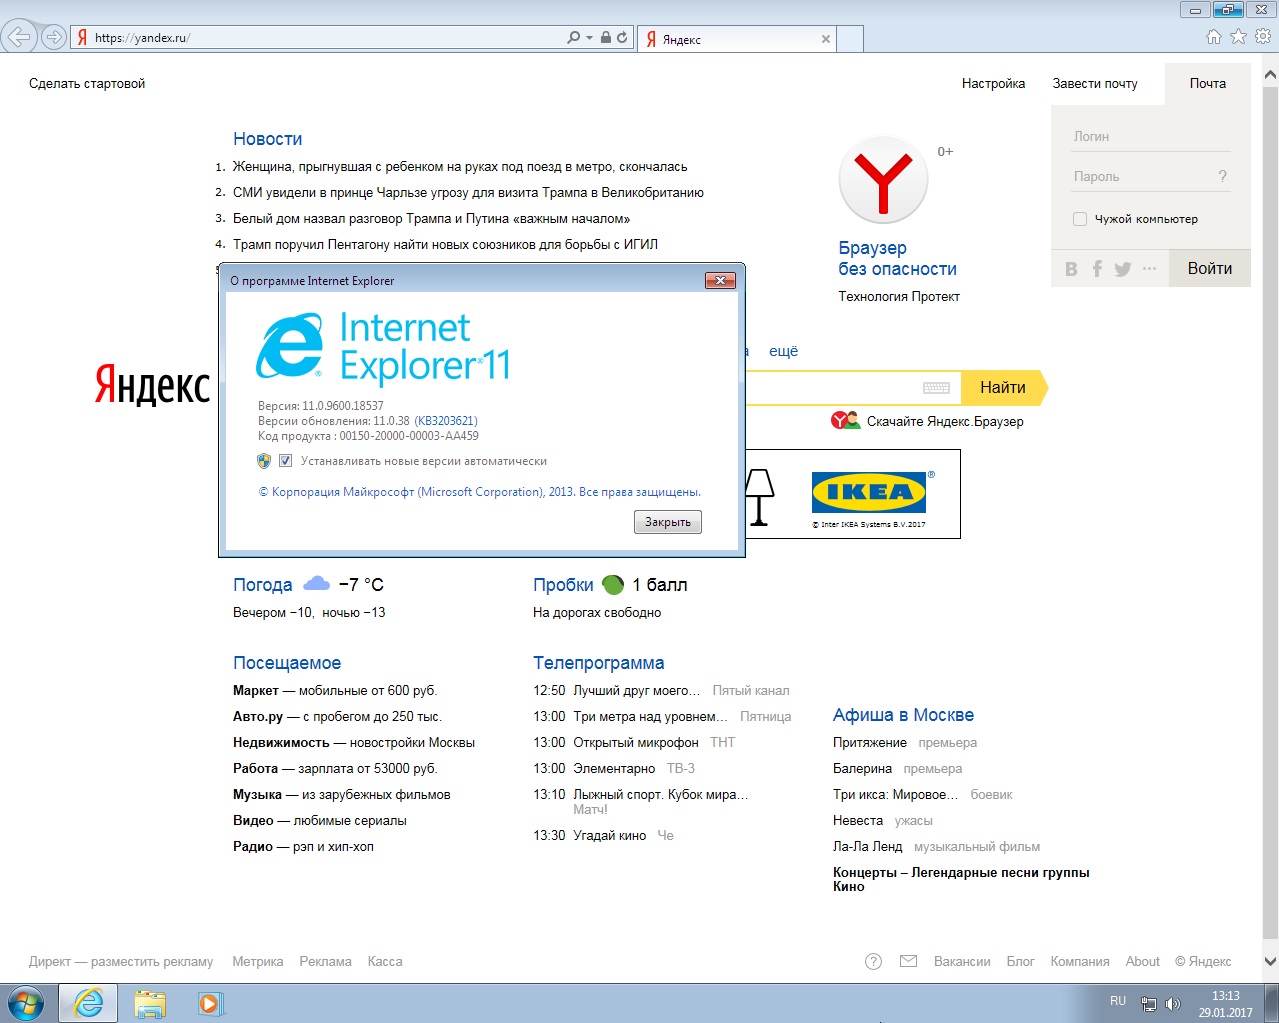Click the help question mark icon in footer

(x=873, y=962)
